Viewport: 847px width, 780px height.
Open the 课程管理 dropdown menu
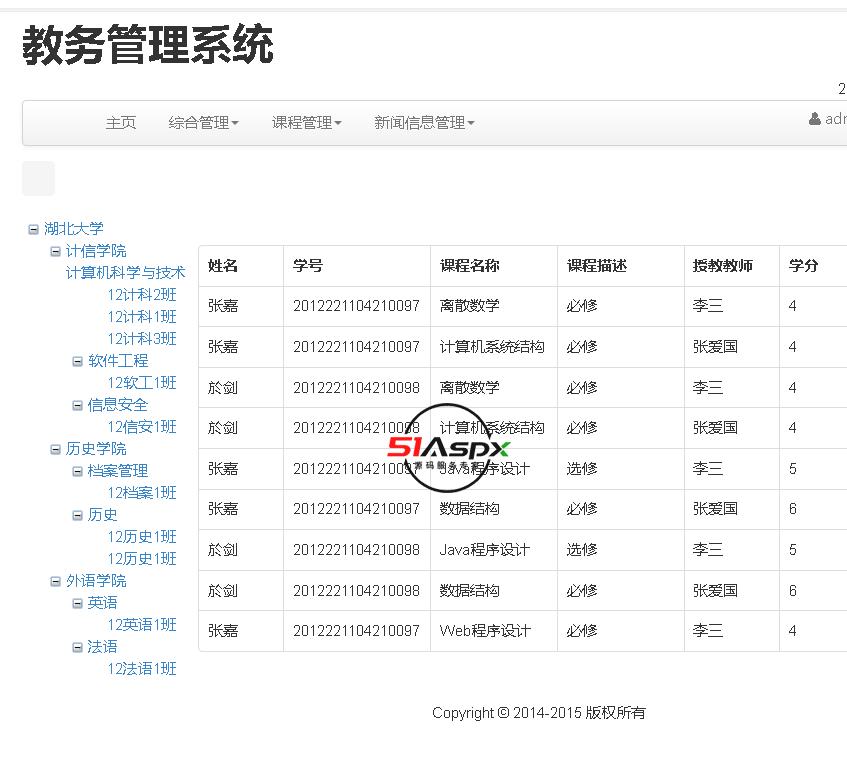[306, 123]
